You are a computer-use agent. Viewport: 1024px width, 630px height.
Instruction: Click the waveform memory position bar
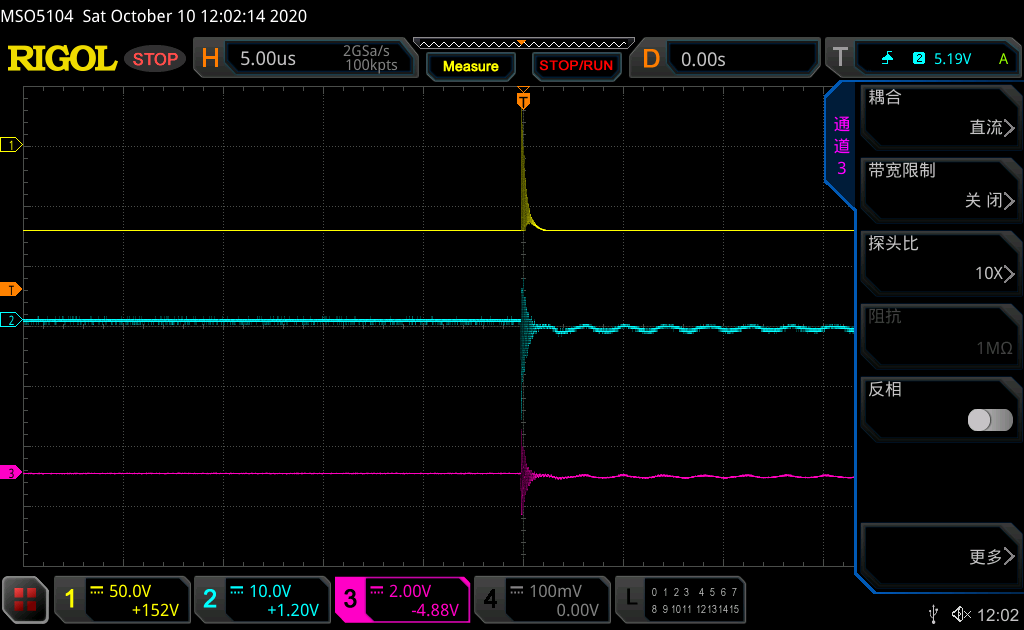point(523,43)
